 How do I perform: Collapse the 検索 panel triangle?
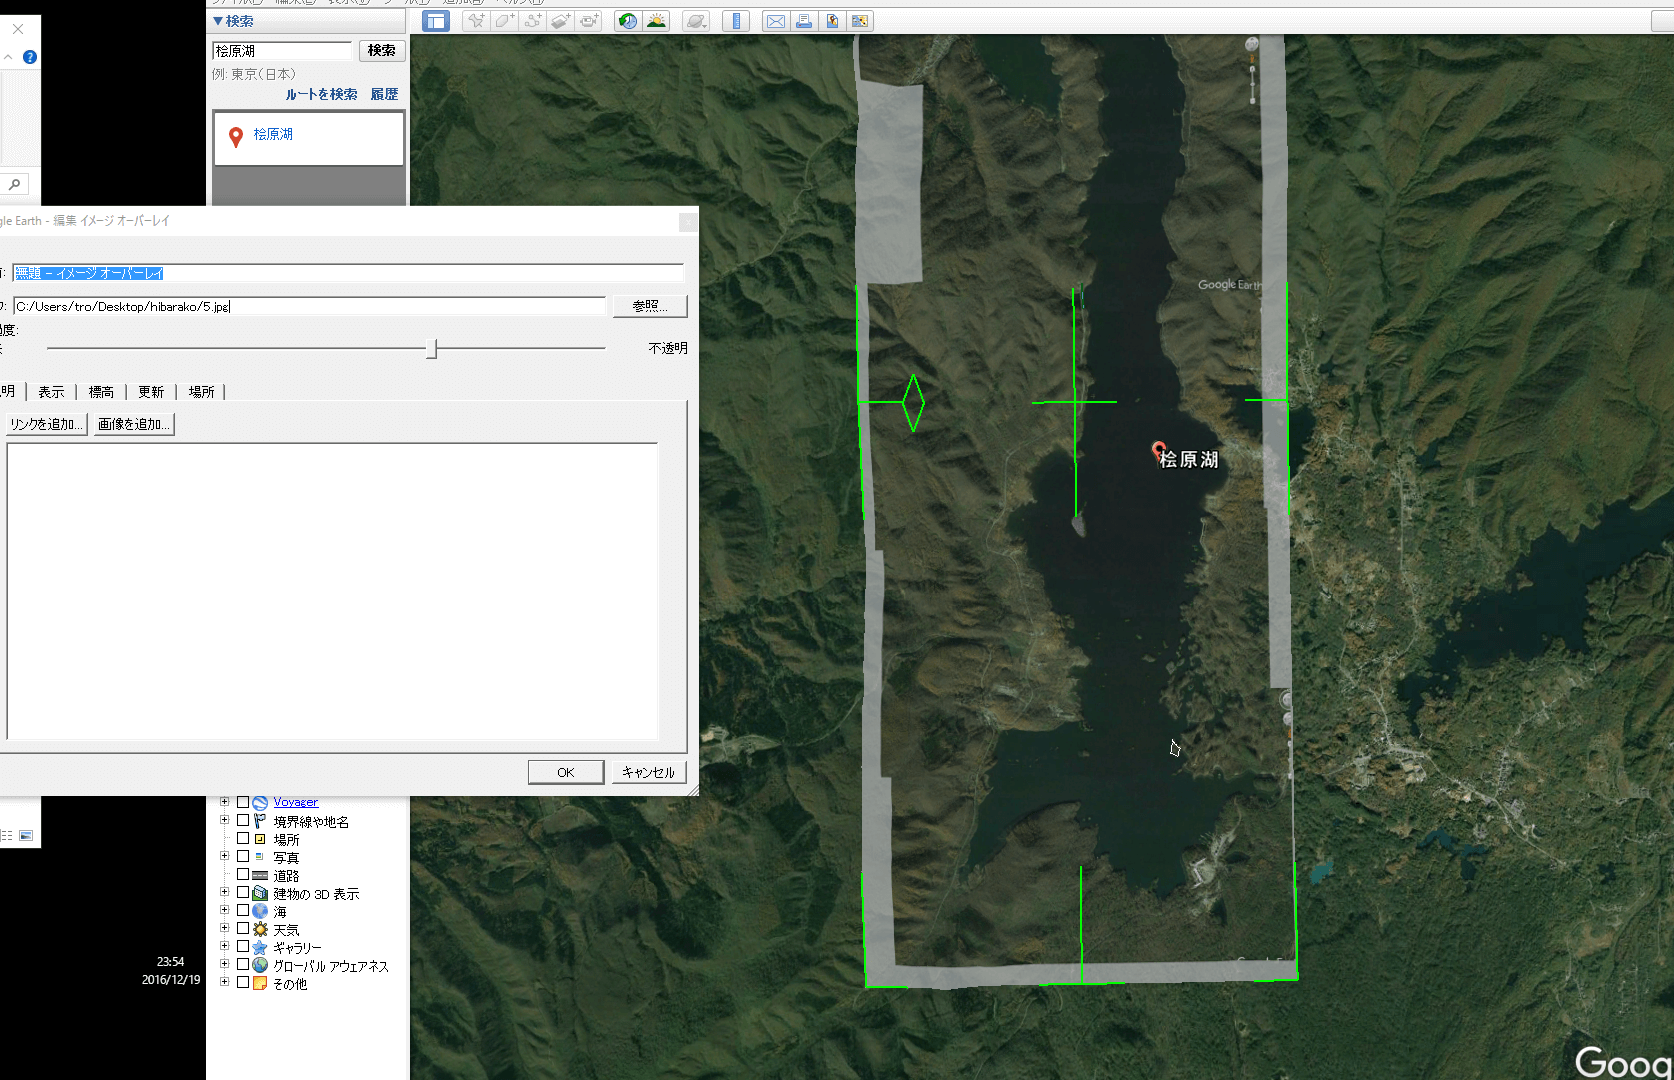click(218, 21)
